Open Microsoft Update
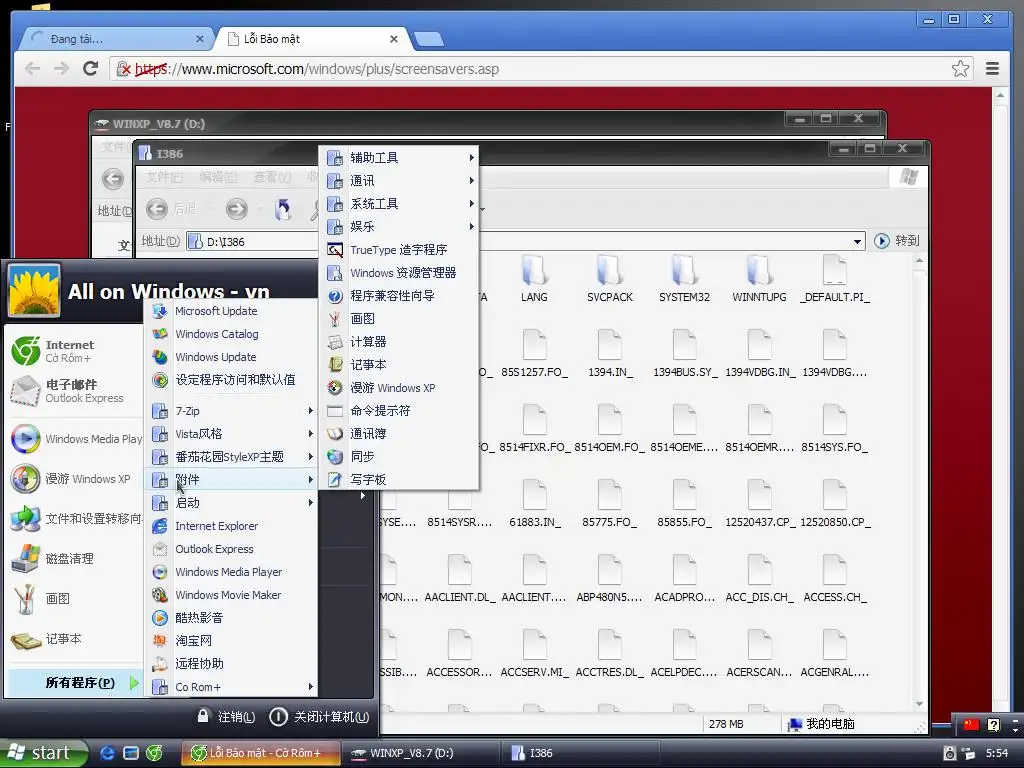This screenshot has width=1024, height=768. point(232,311)
